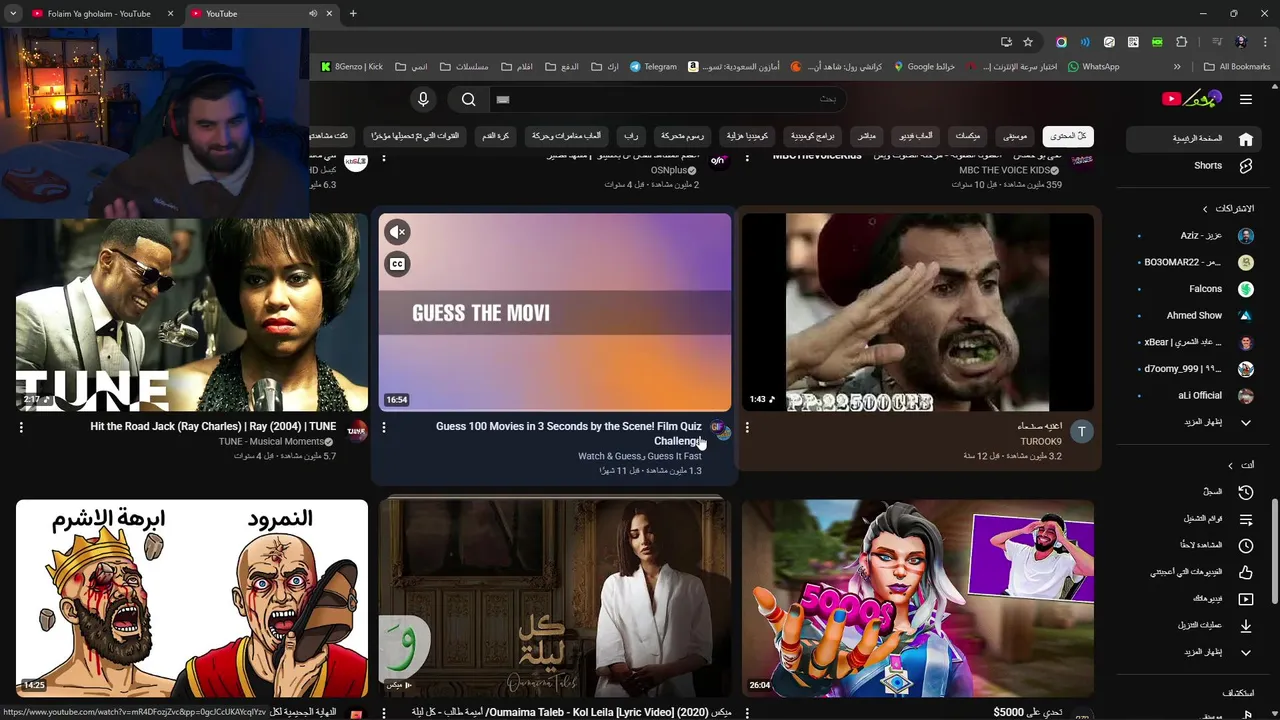Viewport: 1280px width, 720px height.
Task: Open the tab search dropdown arrow
Action: click(x=12, y=14)
